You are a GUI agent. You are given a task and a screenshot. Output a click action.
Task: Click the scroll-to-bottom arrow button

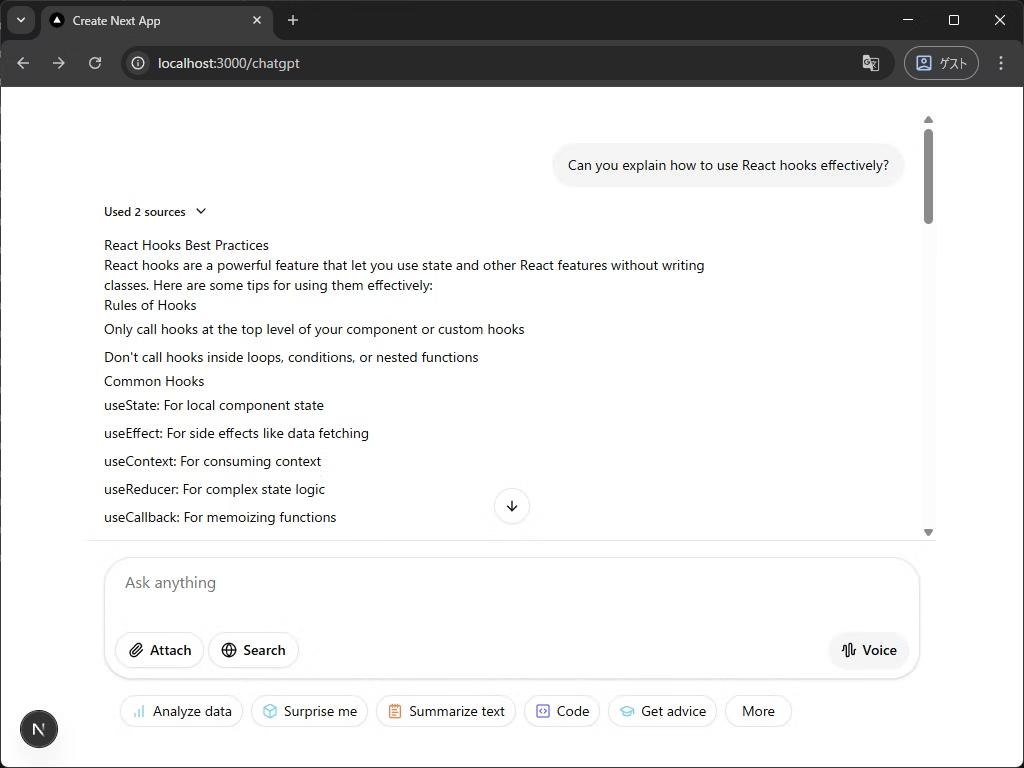[512, 506]
